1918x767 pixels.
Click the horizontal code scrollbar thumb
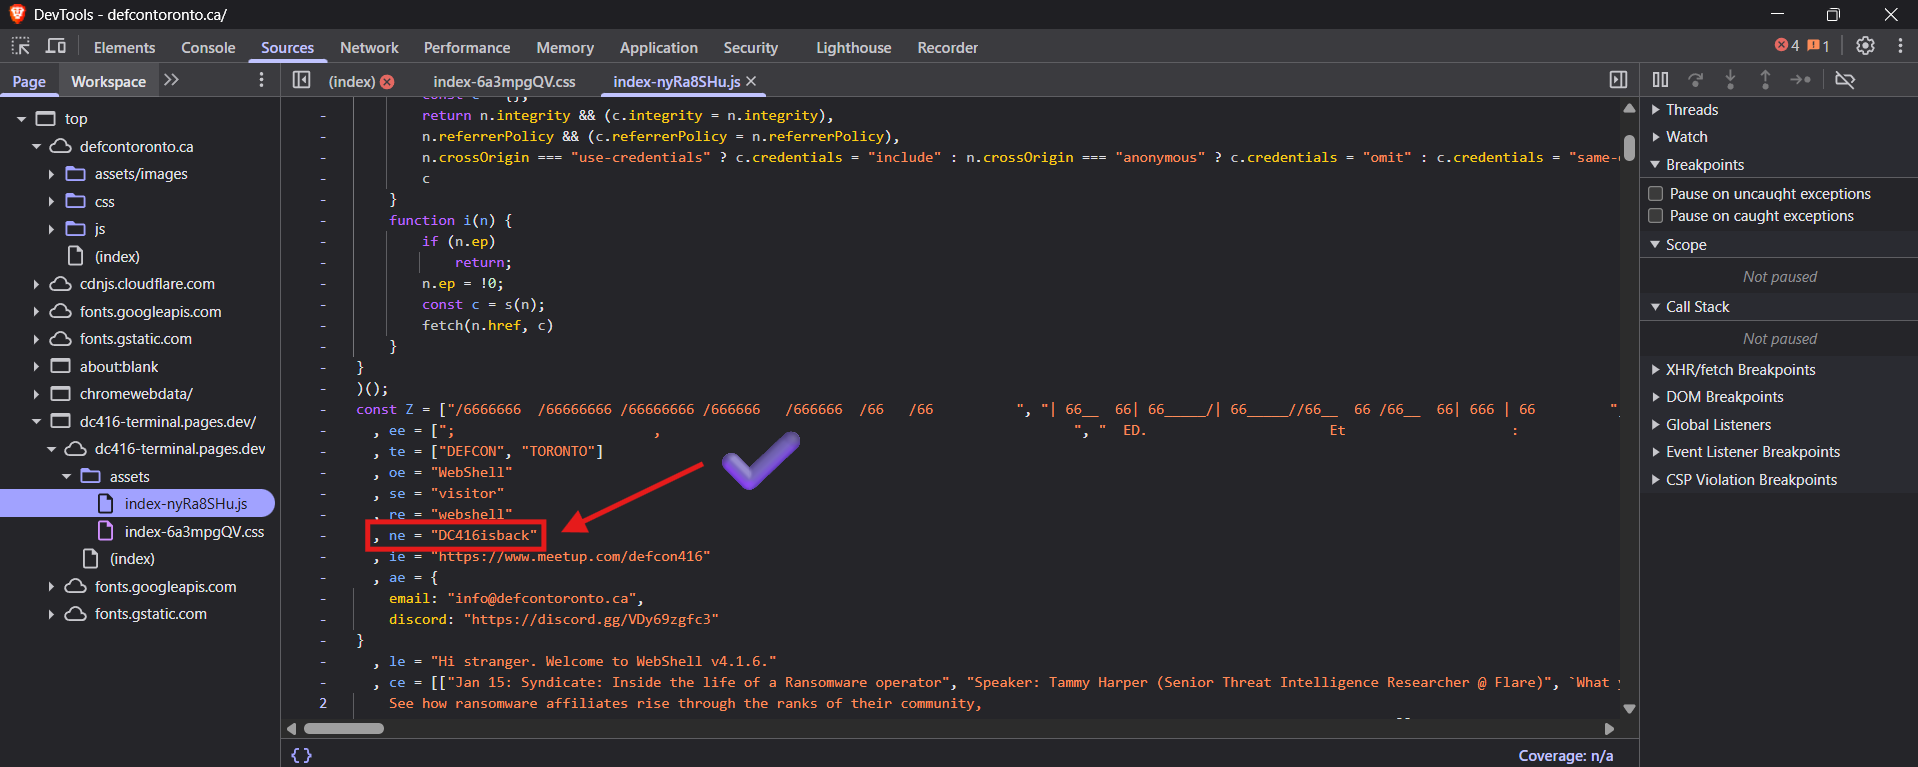tap(344, 728)
